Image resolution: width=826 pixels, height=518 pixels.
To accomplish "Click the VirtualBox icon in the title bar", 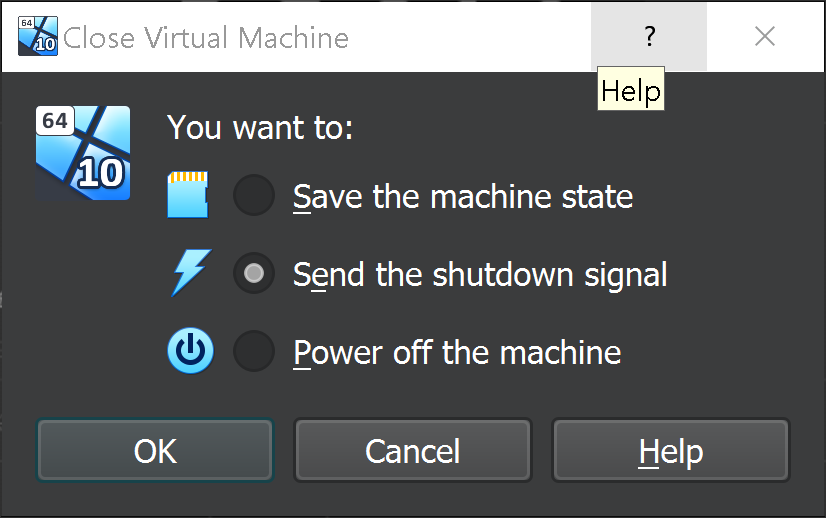I will tap(38, 37).
